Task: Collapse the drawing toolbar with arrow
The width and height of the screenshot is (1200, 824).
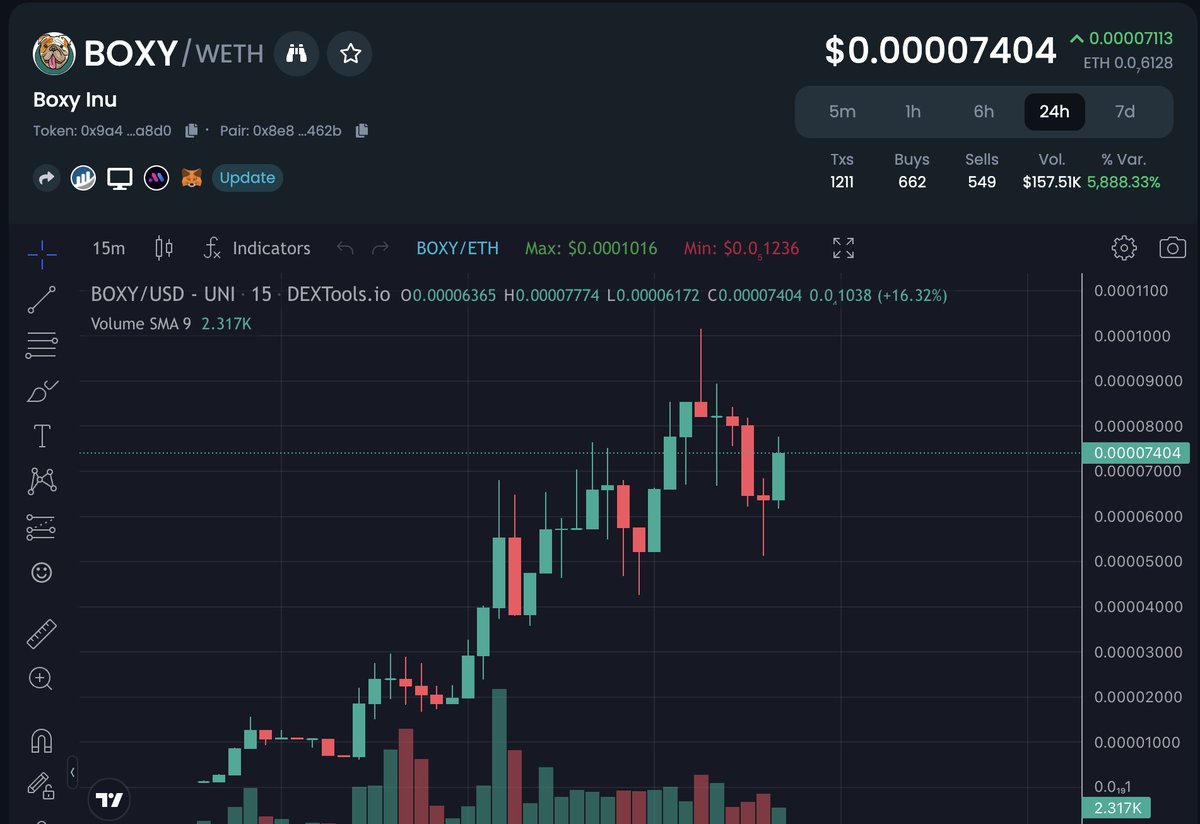Action: click(x=73, y=772)
